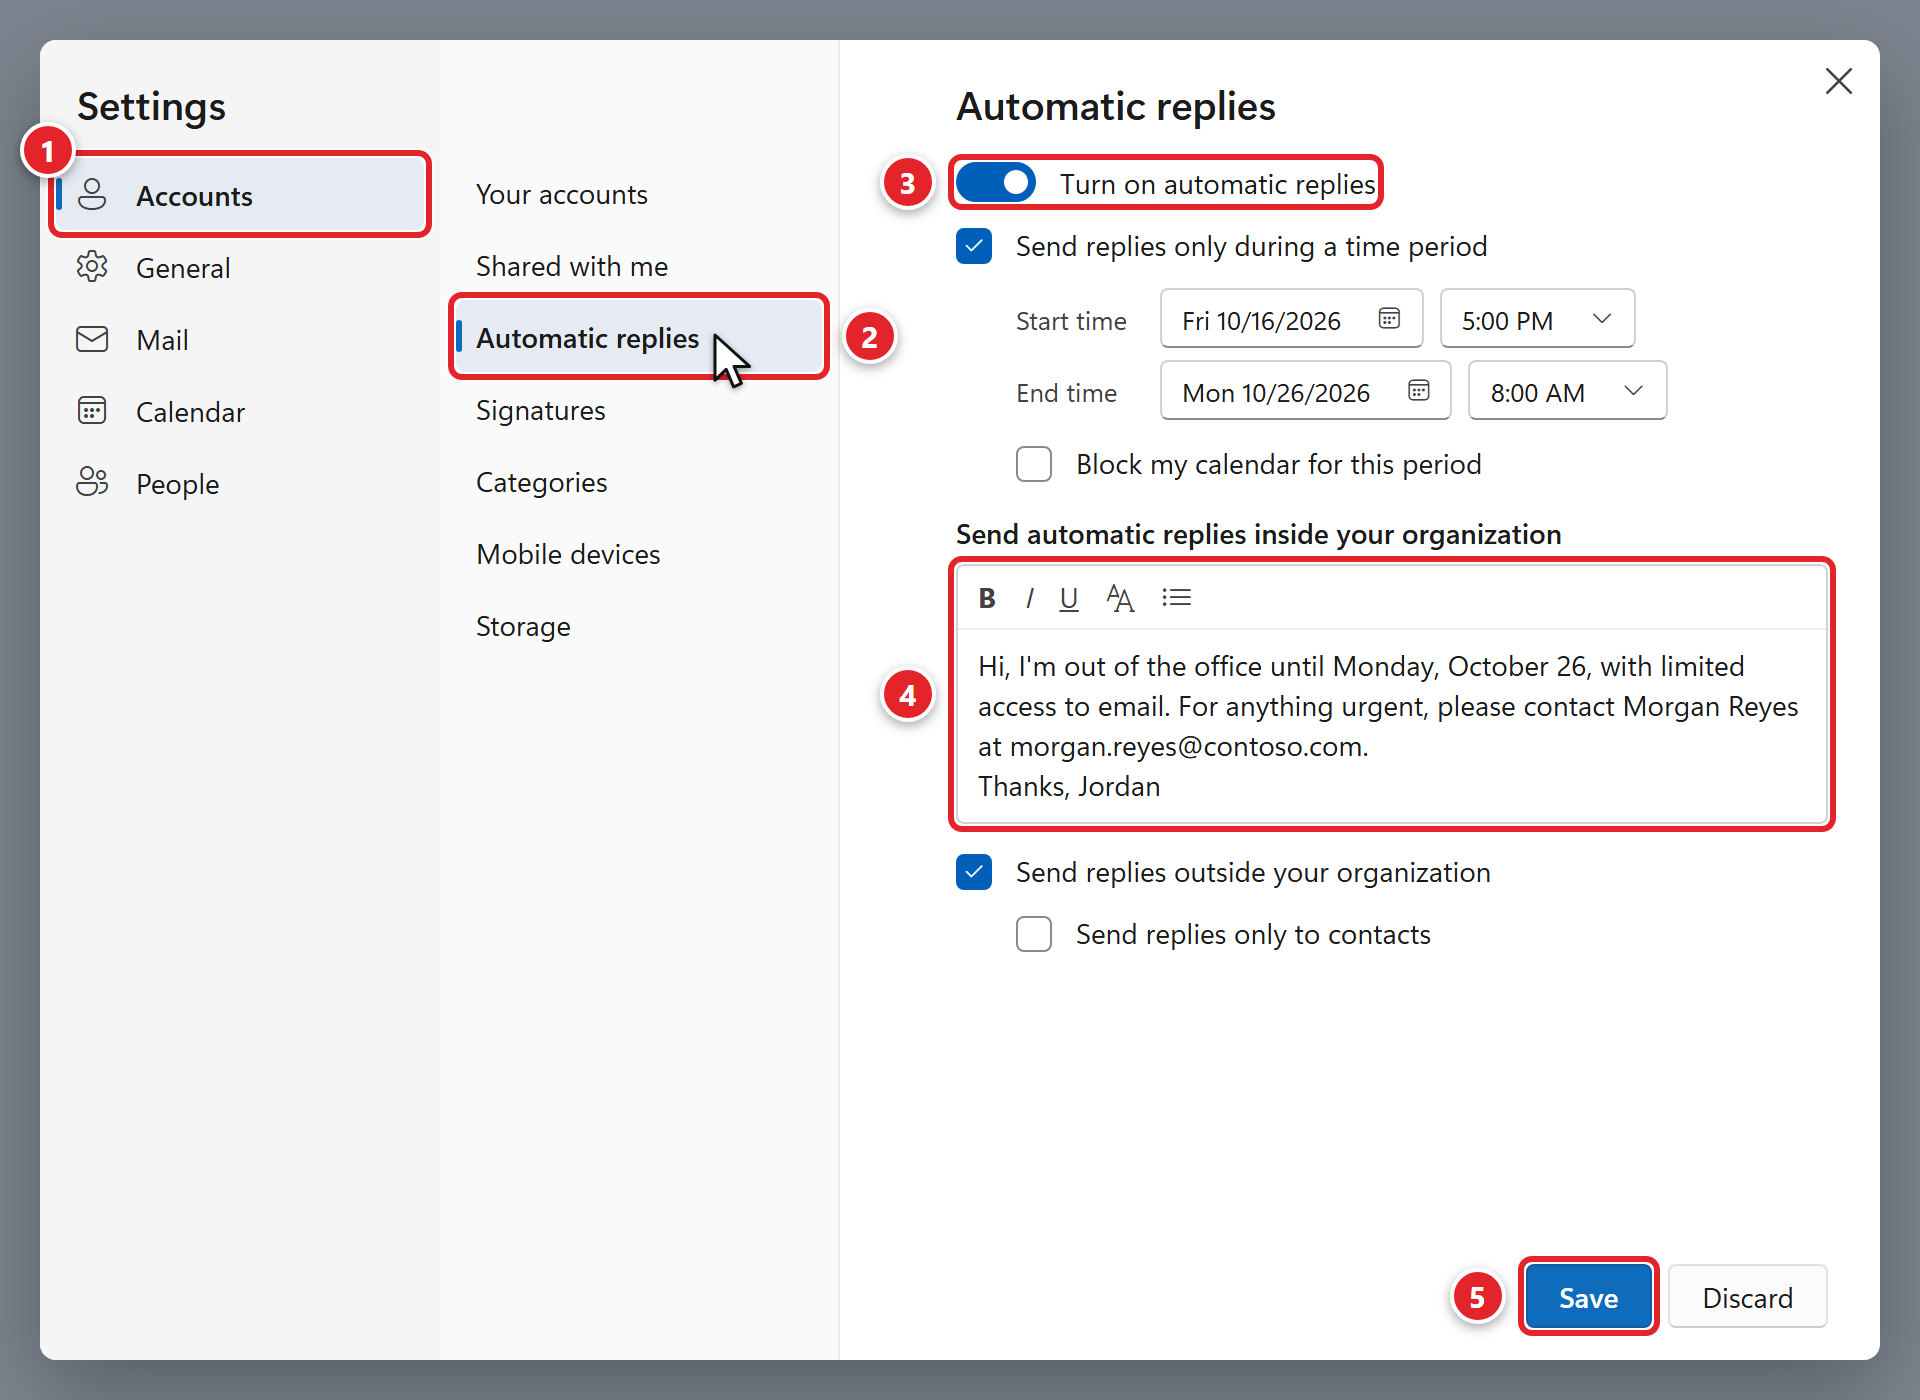Select Automatic replies section
This screenshot has height=1400, width=1920.
pos(640,337)
